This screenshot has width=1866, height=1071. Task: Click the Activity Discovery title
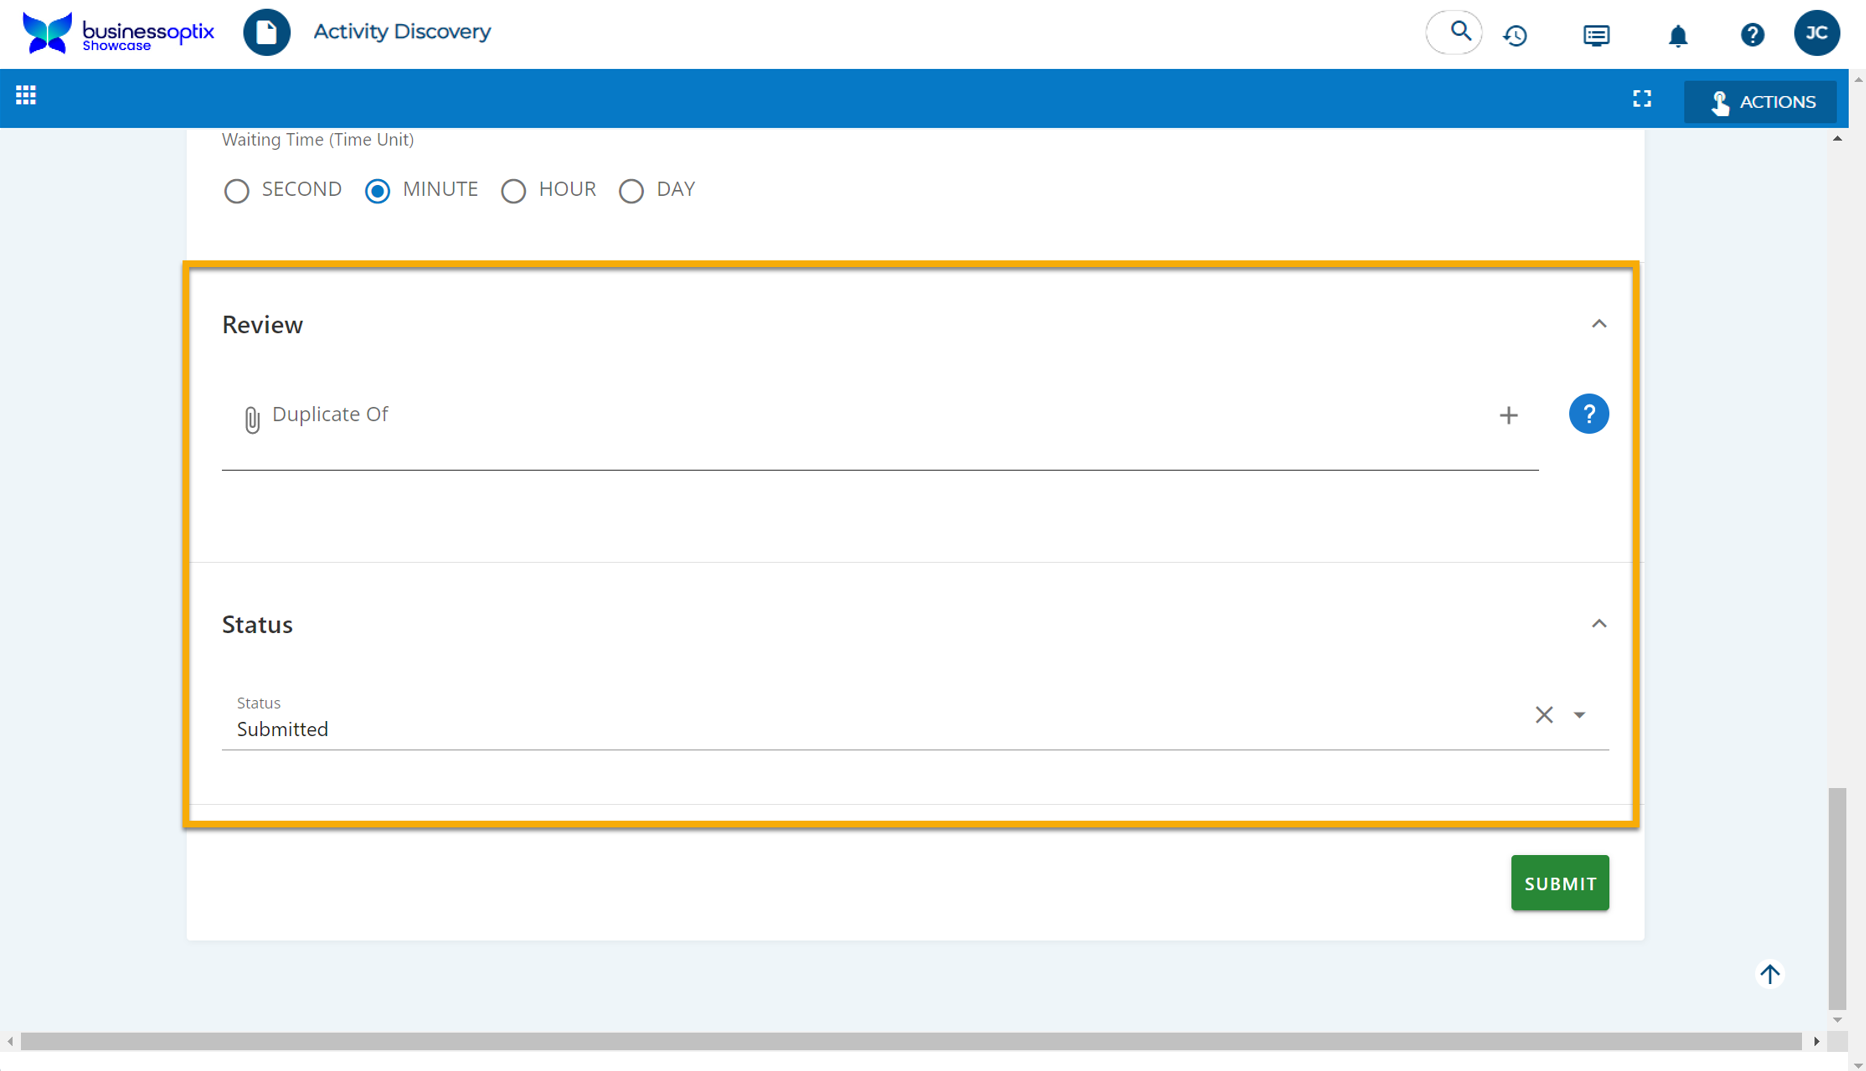click(x=401, y=31)
